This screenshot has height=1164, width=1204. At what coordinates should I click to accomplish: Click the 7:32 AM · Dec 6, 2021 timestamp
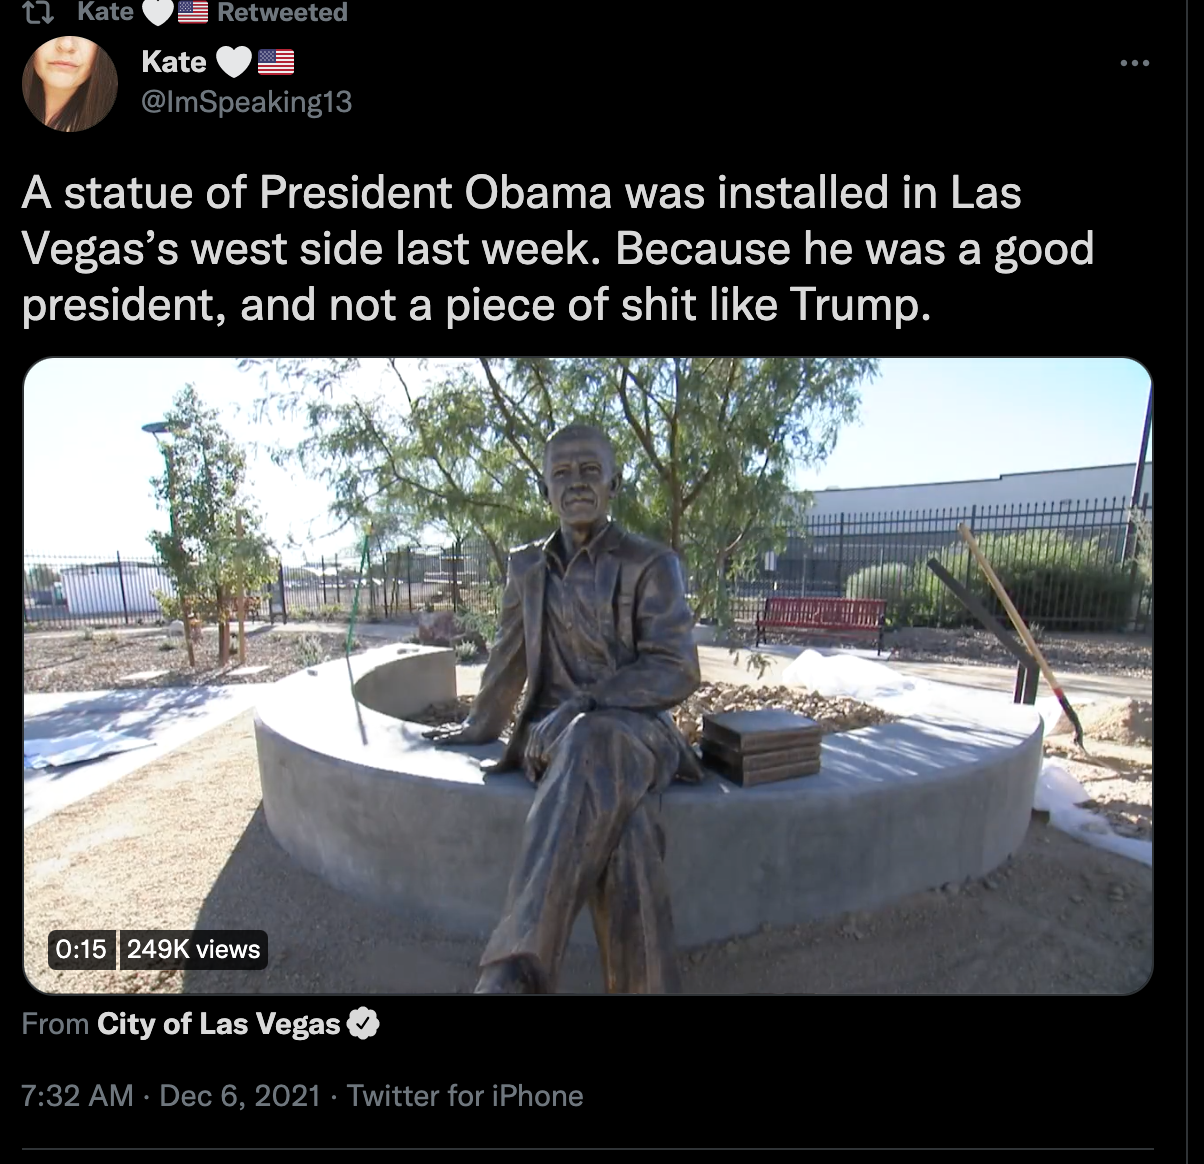click(x=171, y=1095)
